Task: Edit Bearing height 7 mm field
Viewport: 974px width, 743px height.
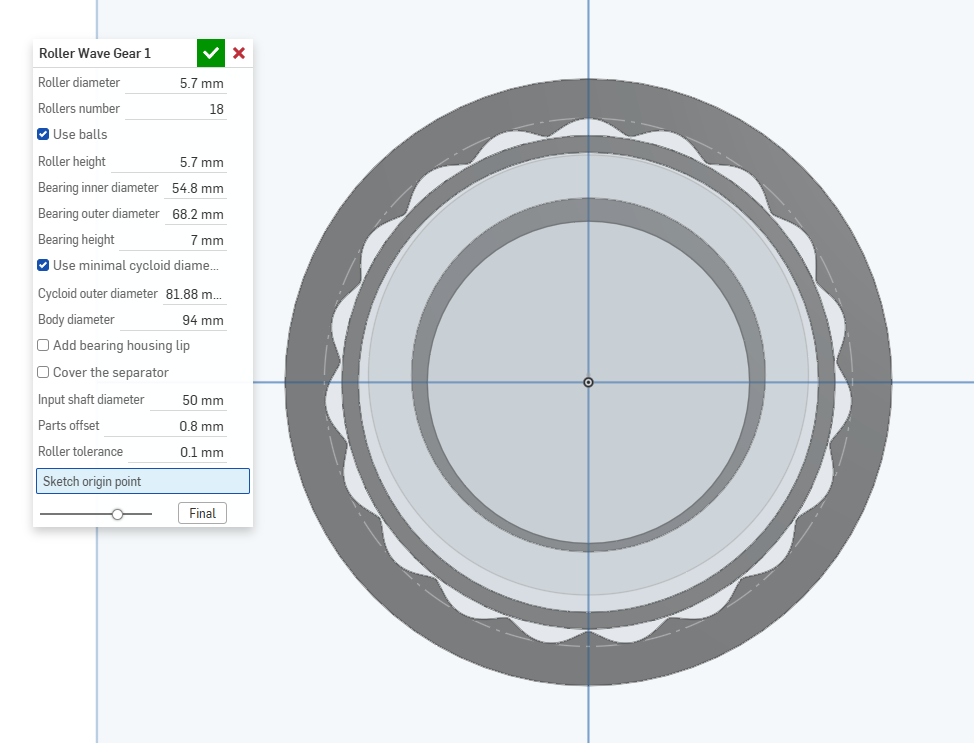Action: [173, 240]
